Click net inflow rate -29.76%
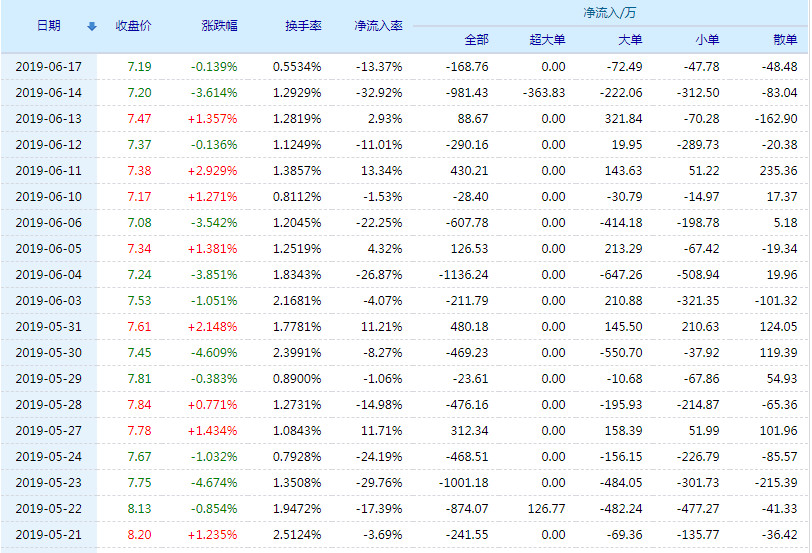 [379, 483]
